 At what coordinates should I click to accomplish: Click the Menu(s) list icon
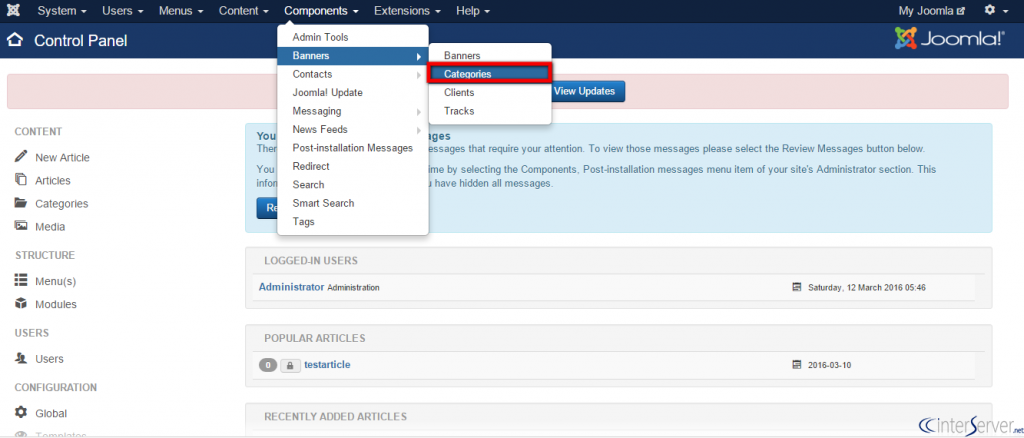22,281
